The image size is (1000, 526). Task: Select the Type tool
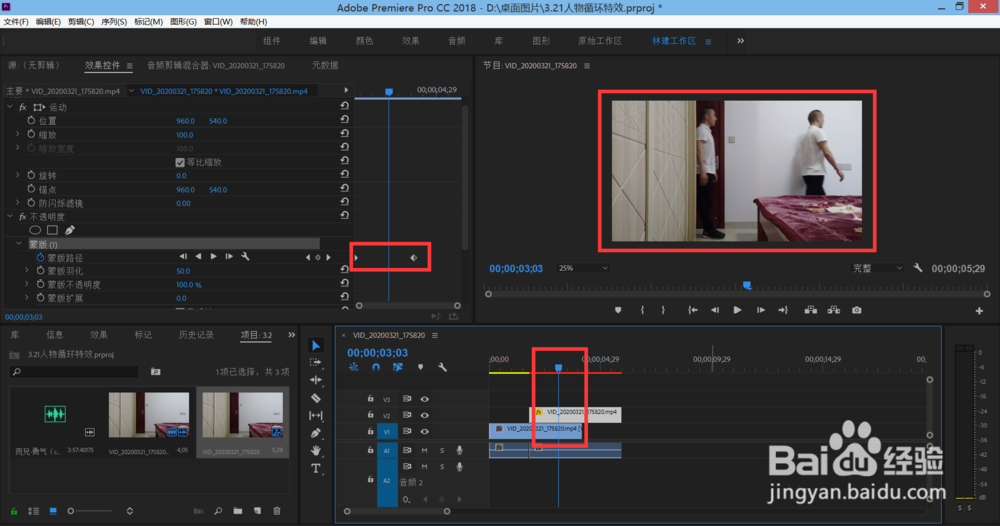pyautogui.click(x=316, y=469)
